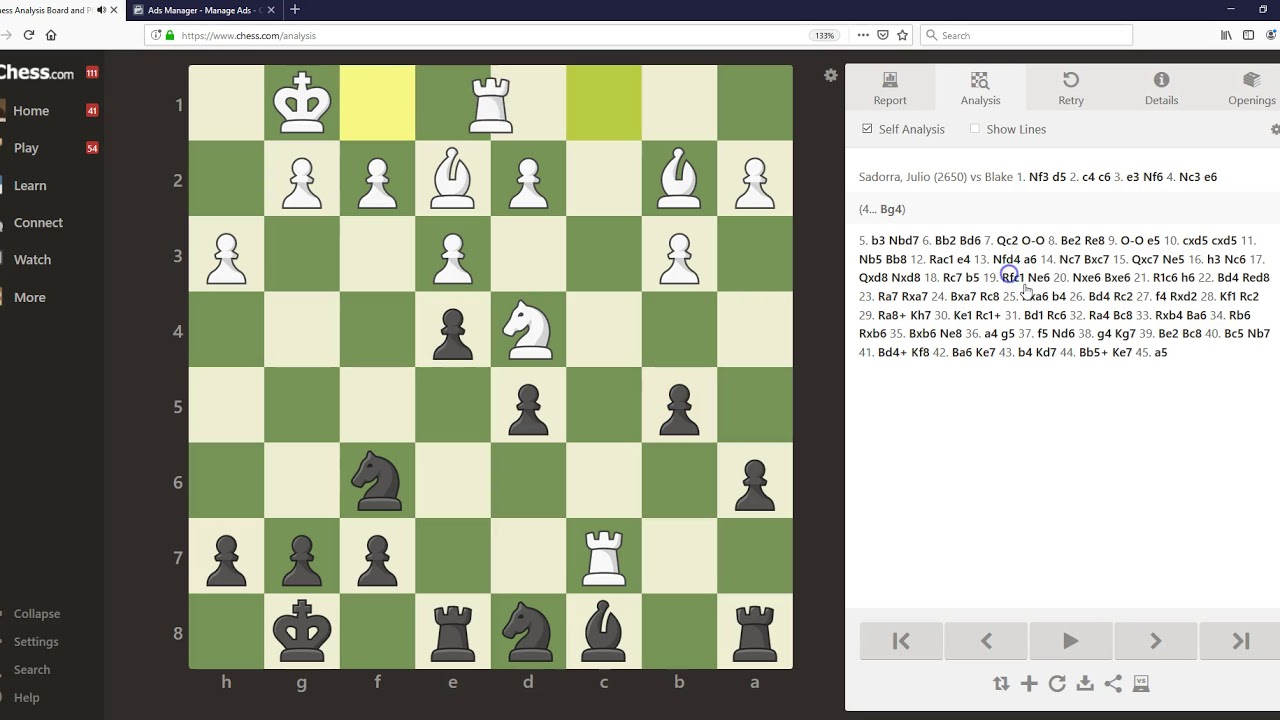Screen dimensions: 1280x720
Task: Bookmark this page with the star icon
Action: click(x=902, y=35)
